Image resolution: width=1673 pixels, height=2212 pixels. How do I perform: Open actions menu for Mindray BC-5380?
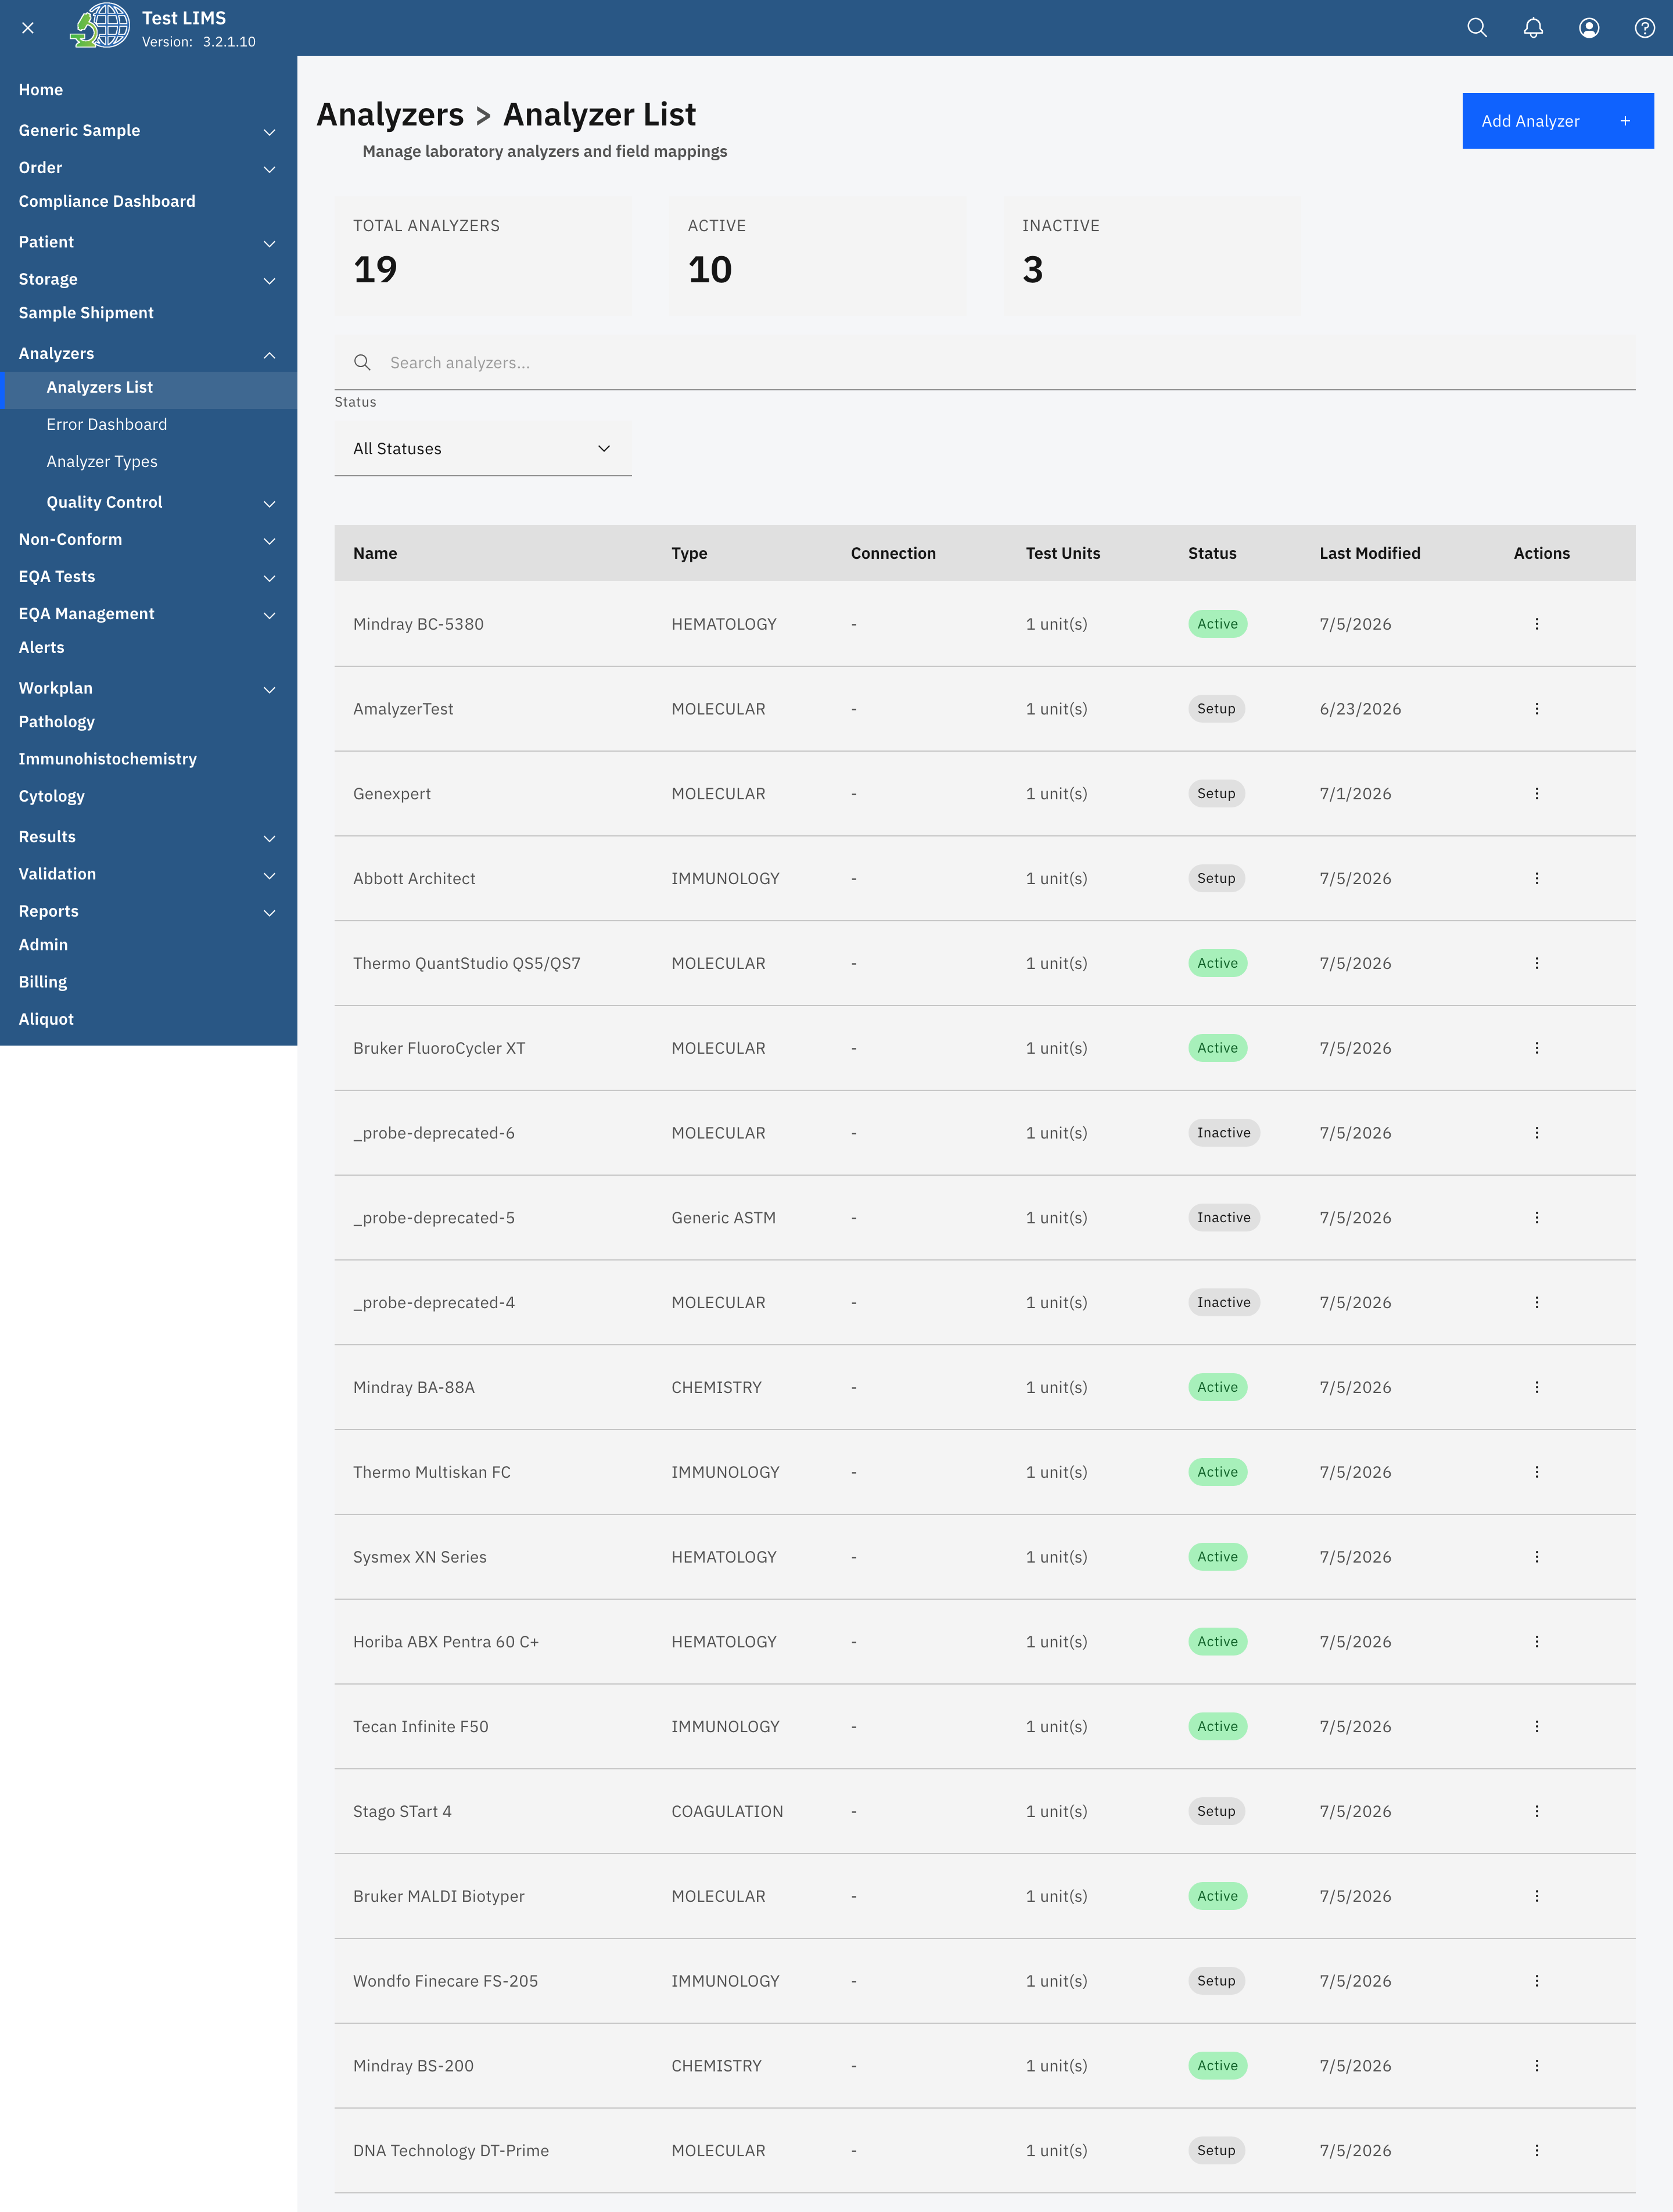click(1537, 624)
